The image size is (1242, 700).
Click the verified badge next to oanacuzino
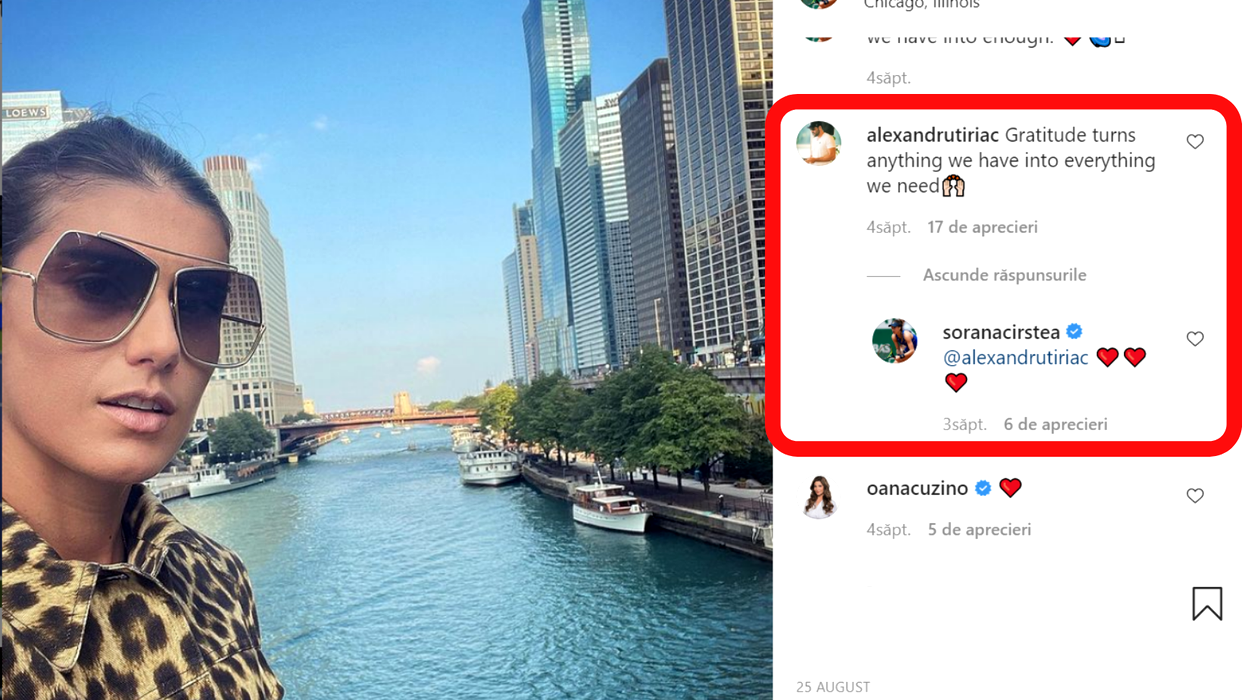(983, 488)
